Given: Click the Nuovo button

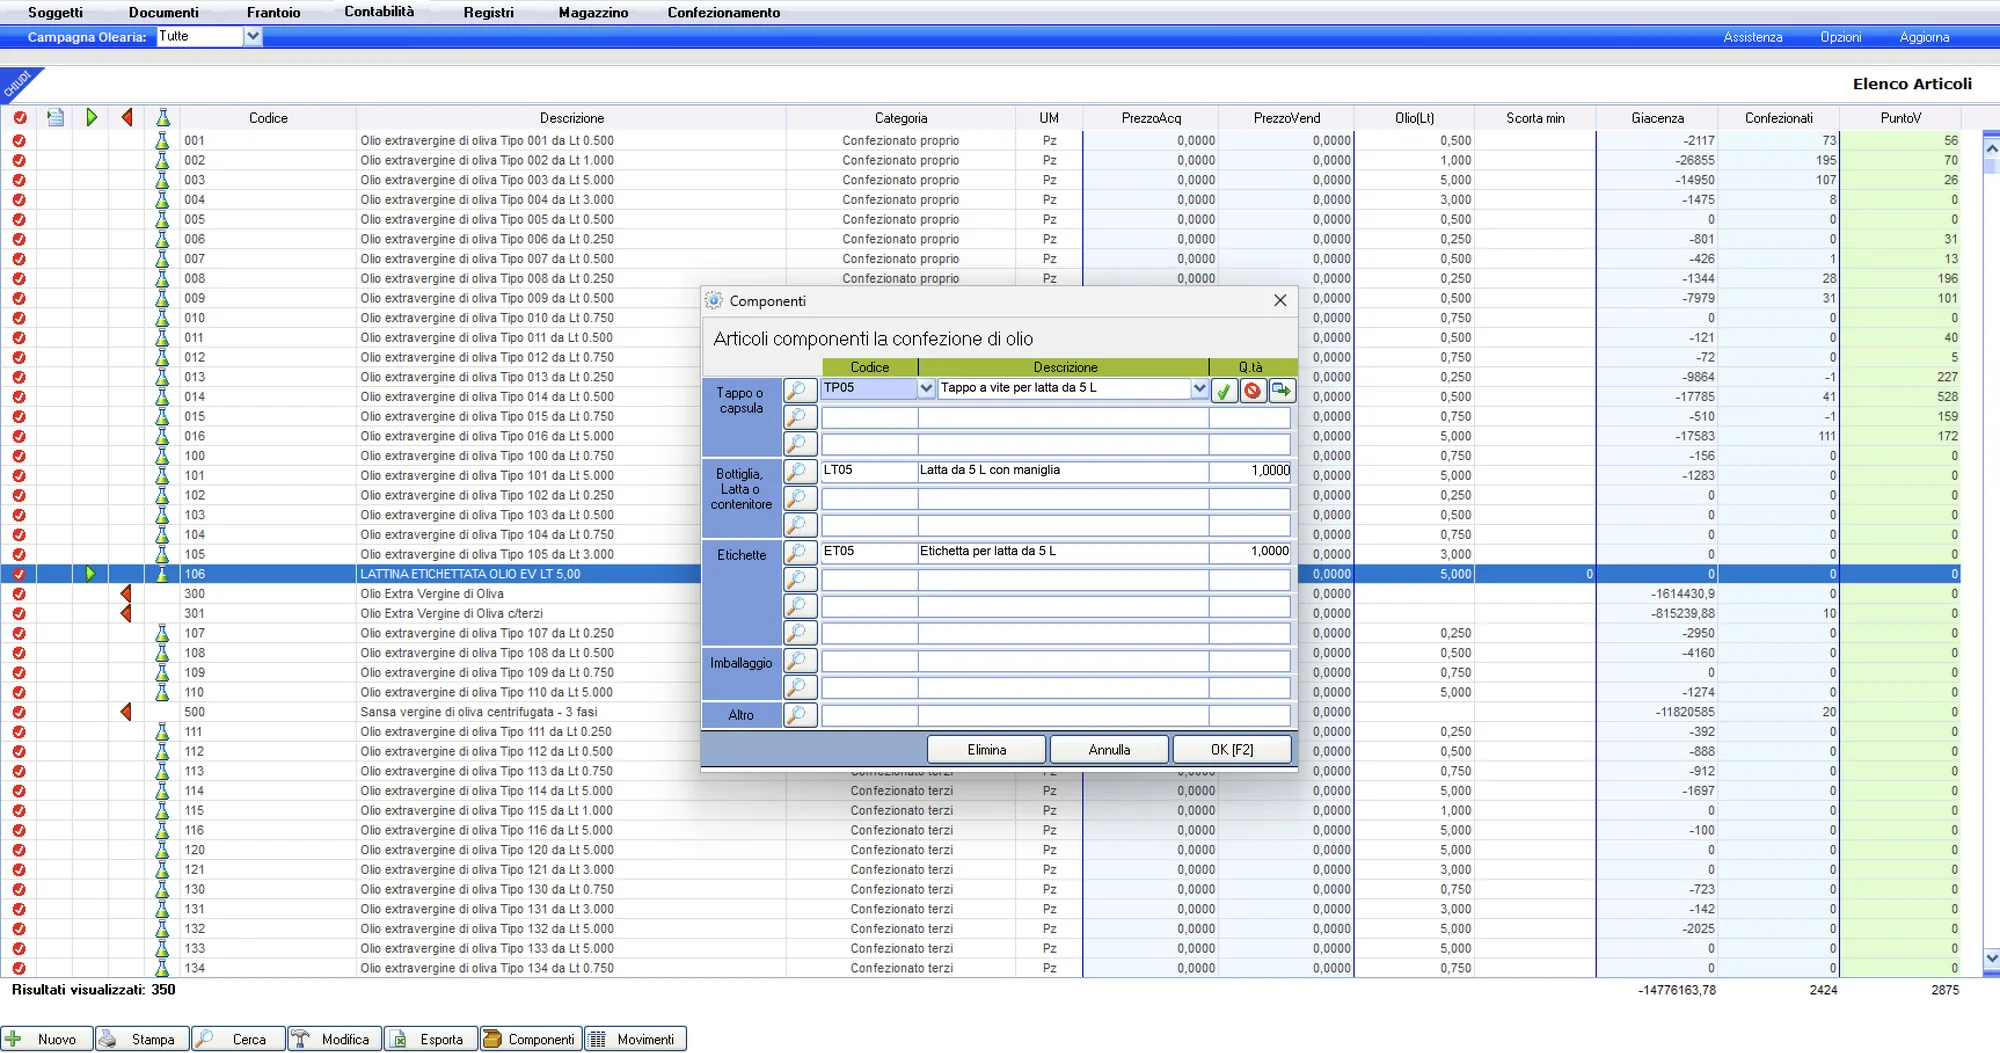Looking at the screenshot, I should (x=47, y=1040).
